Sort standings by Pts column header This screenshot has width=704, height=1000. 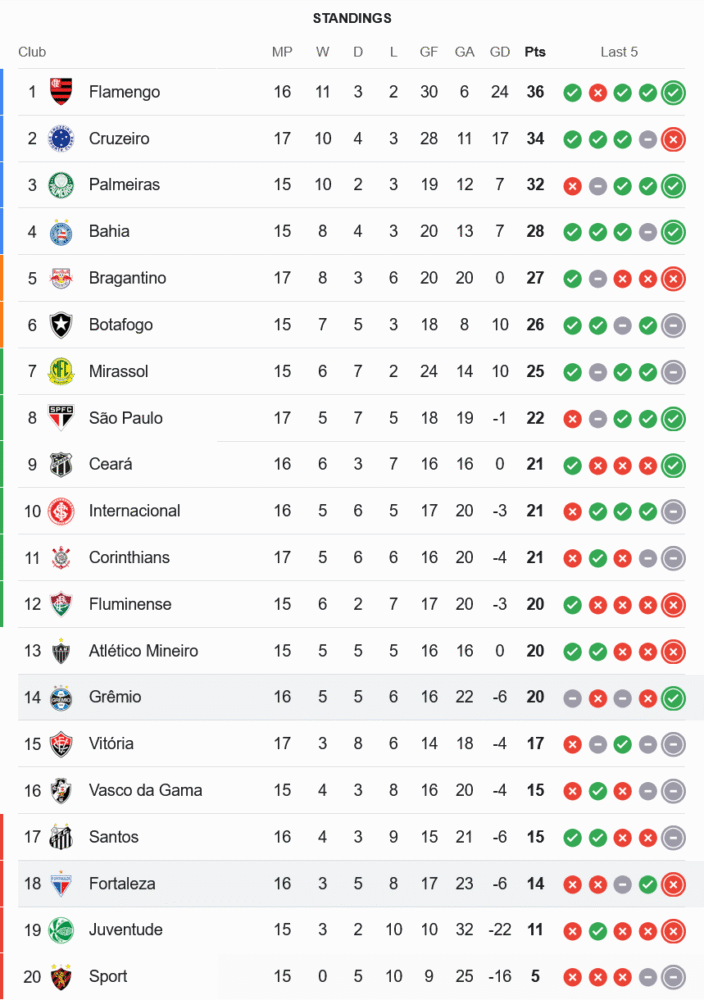535,52
